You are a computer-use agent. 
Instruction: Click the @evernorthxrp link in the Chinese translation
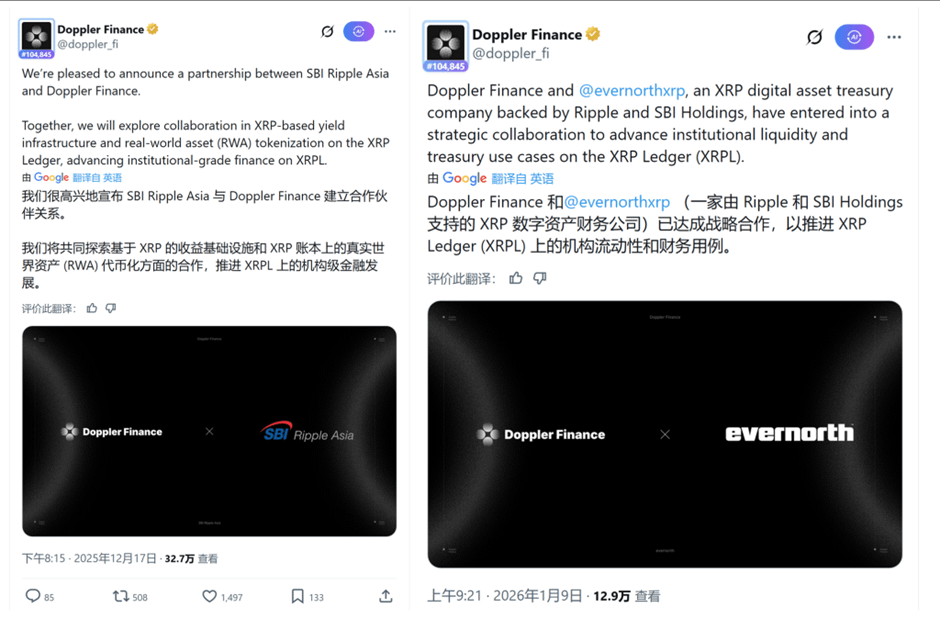pos(617,202)
